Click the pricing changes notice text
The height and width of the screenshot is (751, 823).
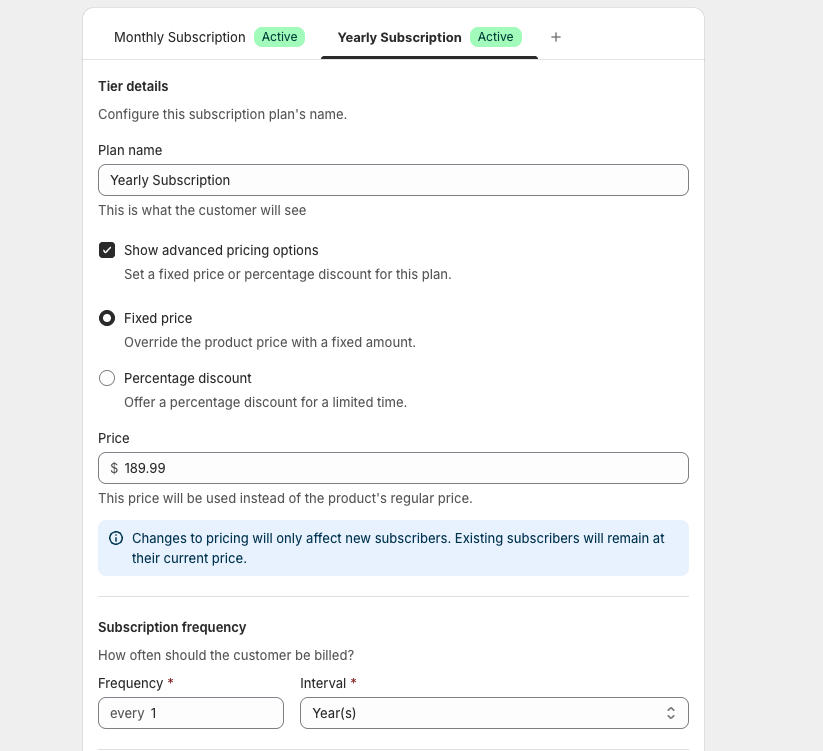coord(398,548)
